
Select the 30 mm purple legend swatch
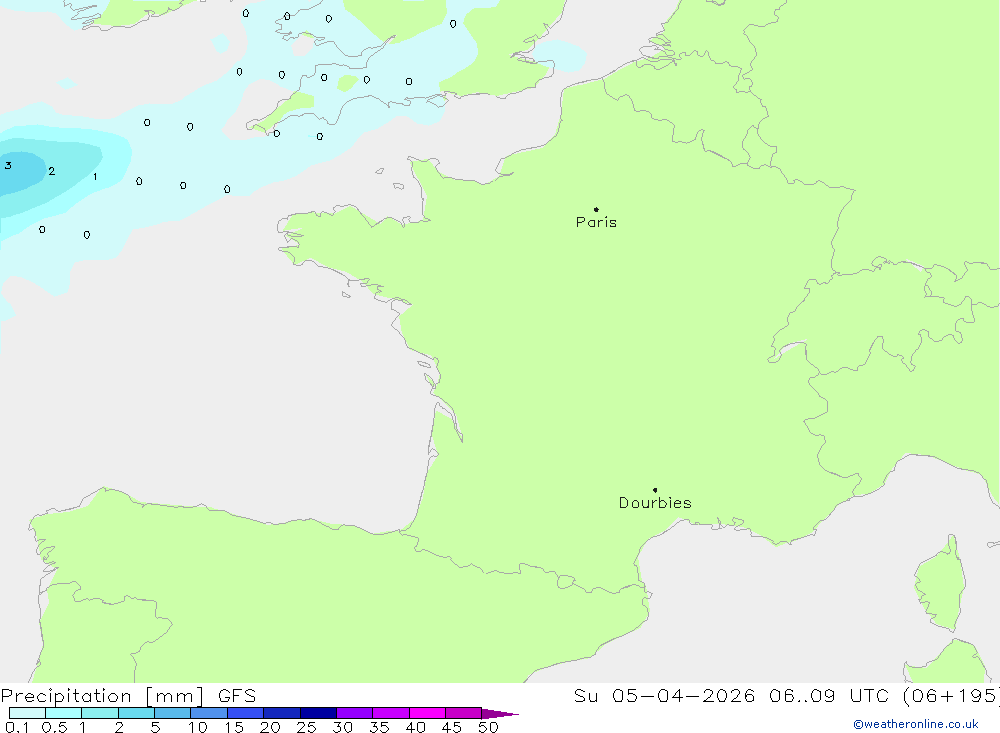354,713
